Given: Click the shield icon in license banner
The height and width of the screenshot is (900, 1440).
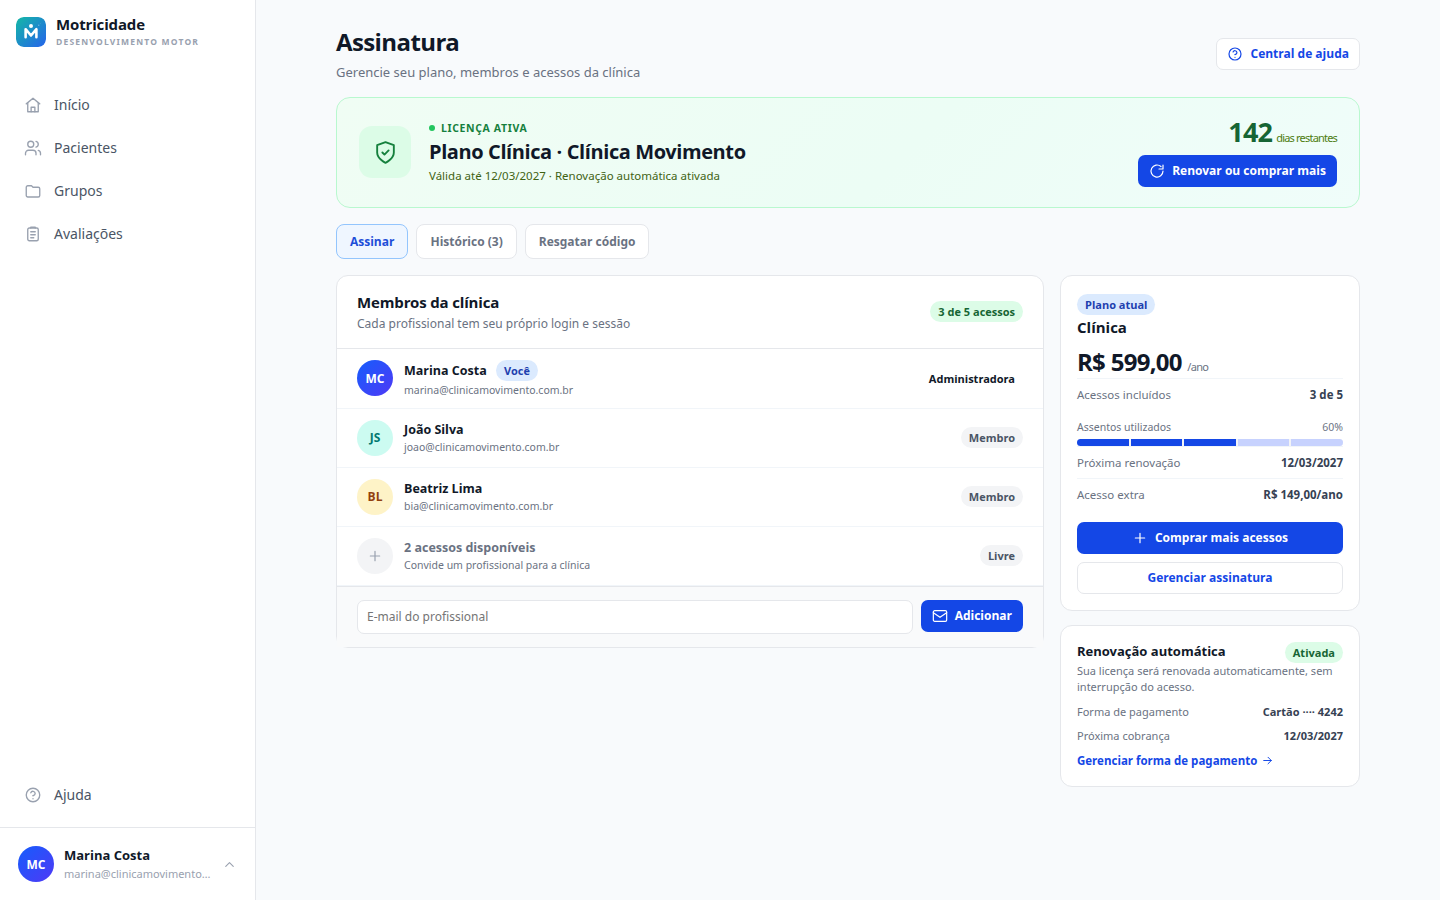Looking at the screenshot, I should (x=385, y=152).
